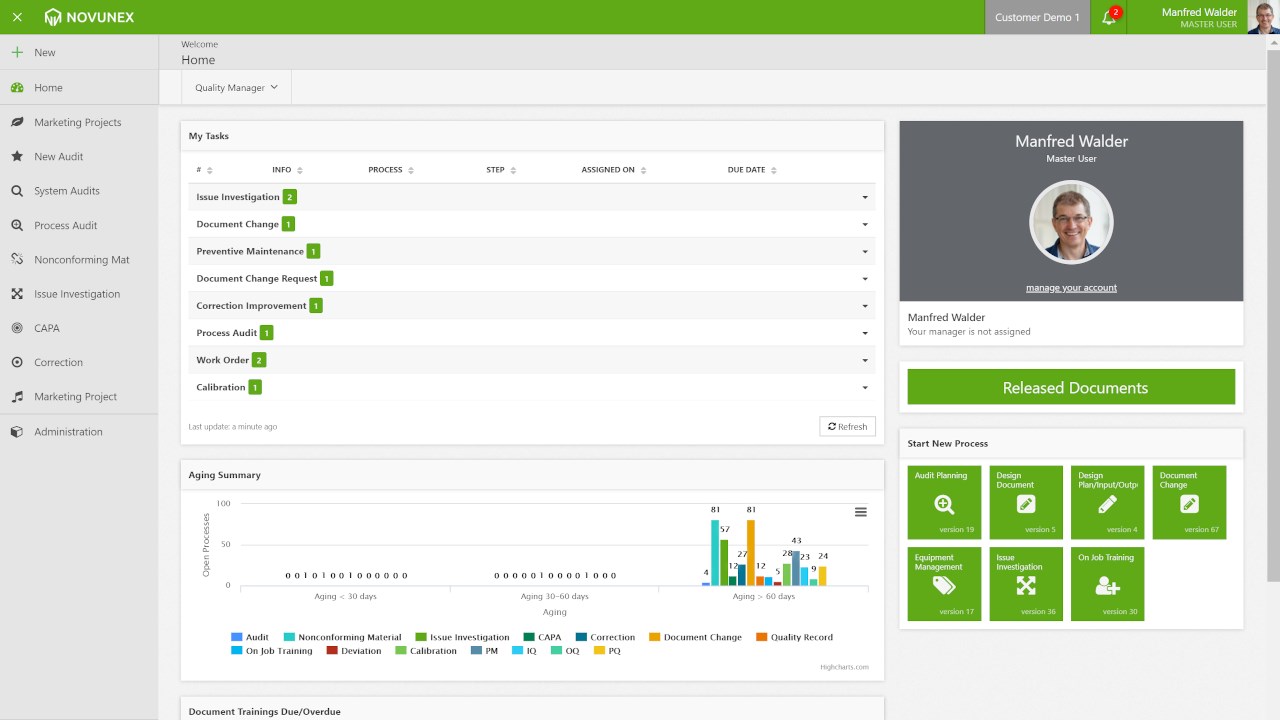Screen dimensions: 1280x720
Task: Close the sidebar with the X icon
Action: 17,17
